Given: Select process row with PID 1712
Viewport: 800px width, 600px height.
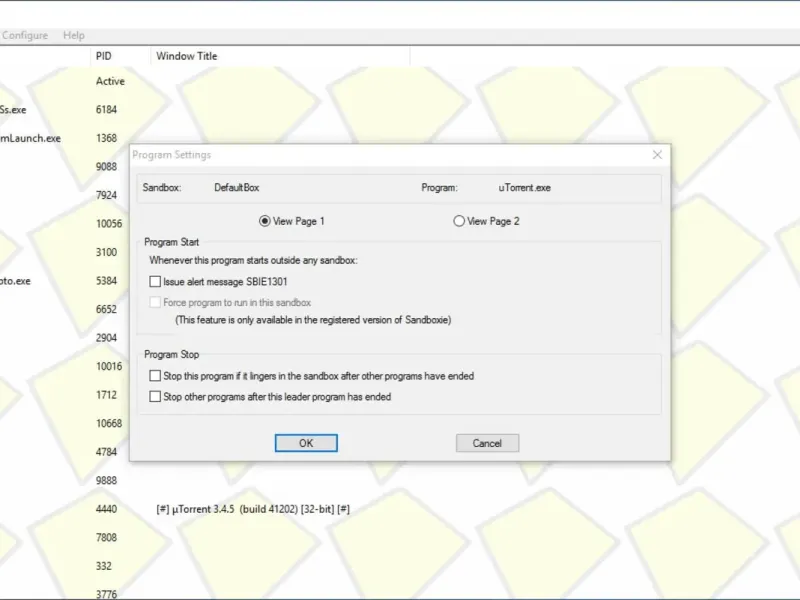Looking at the screenshot, I should point(106,394).
